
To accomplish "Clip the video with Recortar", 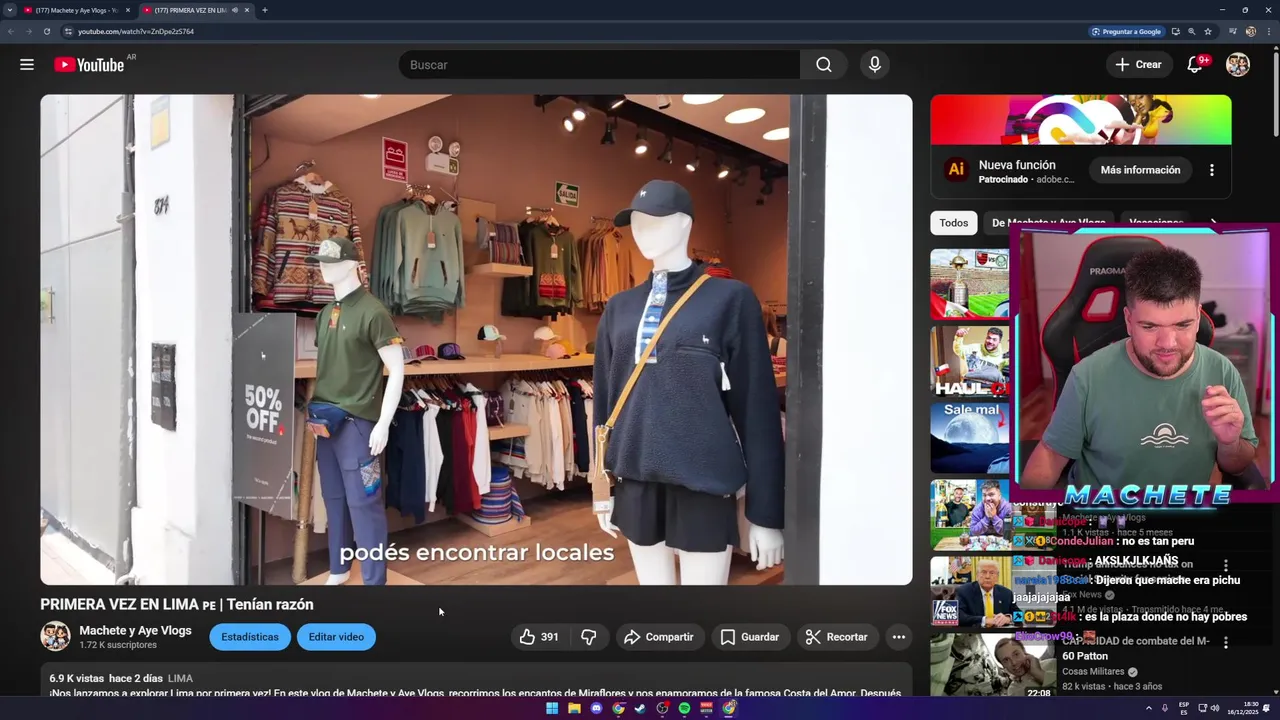I will [837, 637].
